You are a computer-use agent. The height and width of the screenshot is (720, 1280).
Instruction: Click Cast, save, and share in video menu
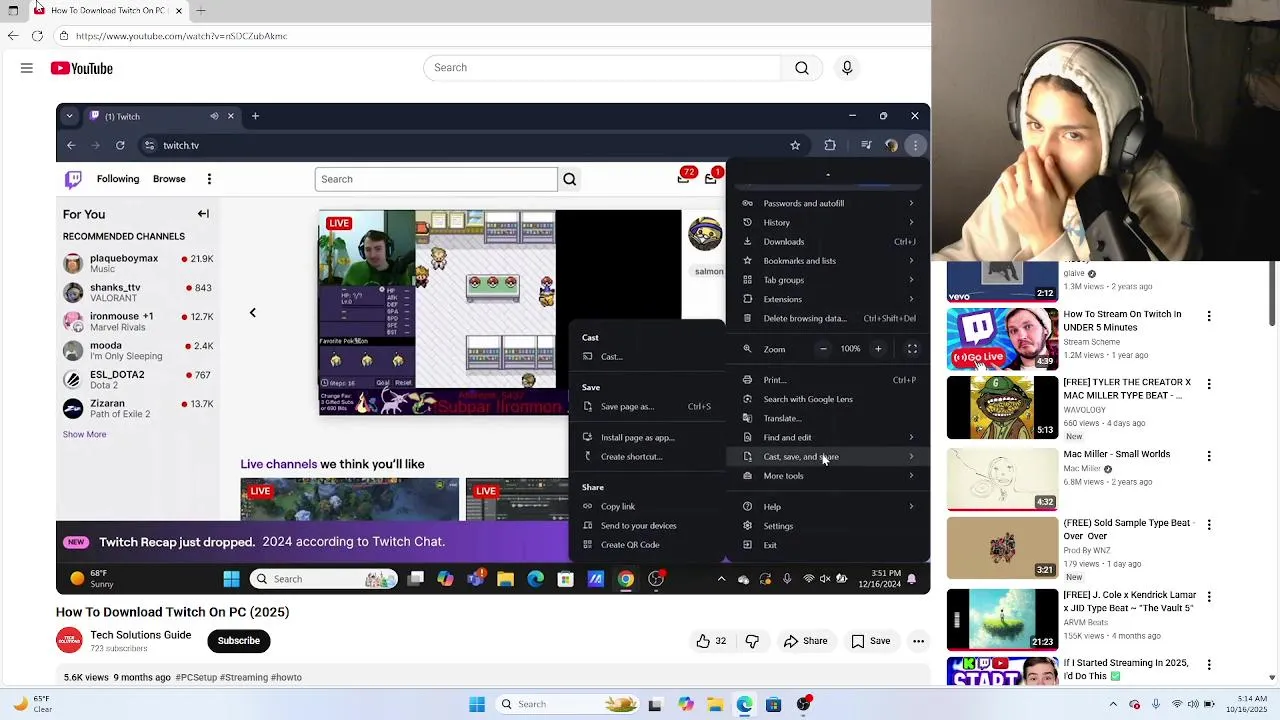point(828,457)
